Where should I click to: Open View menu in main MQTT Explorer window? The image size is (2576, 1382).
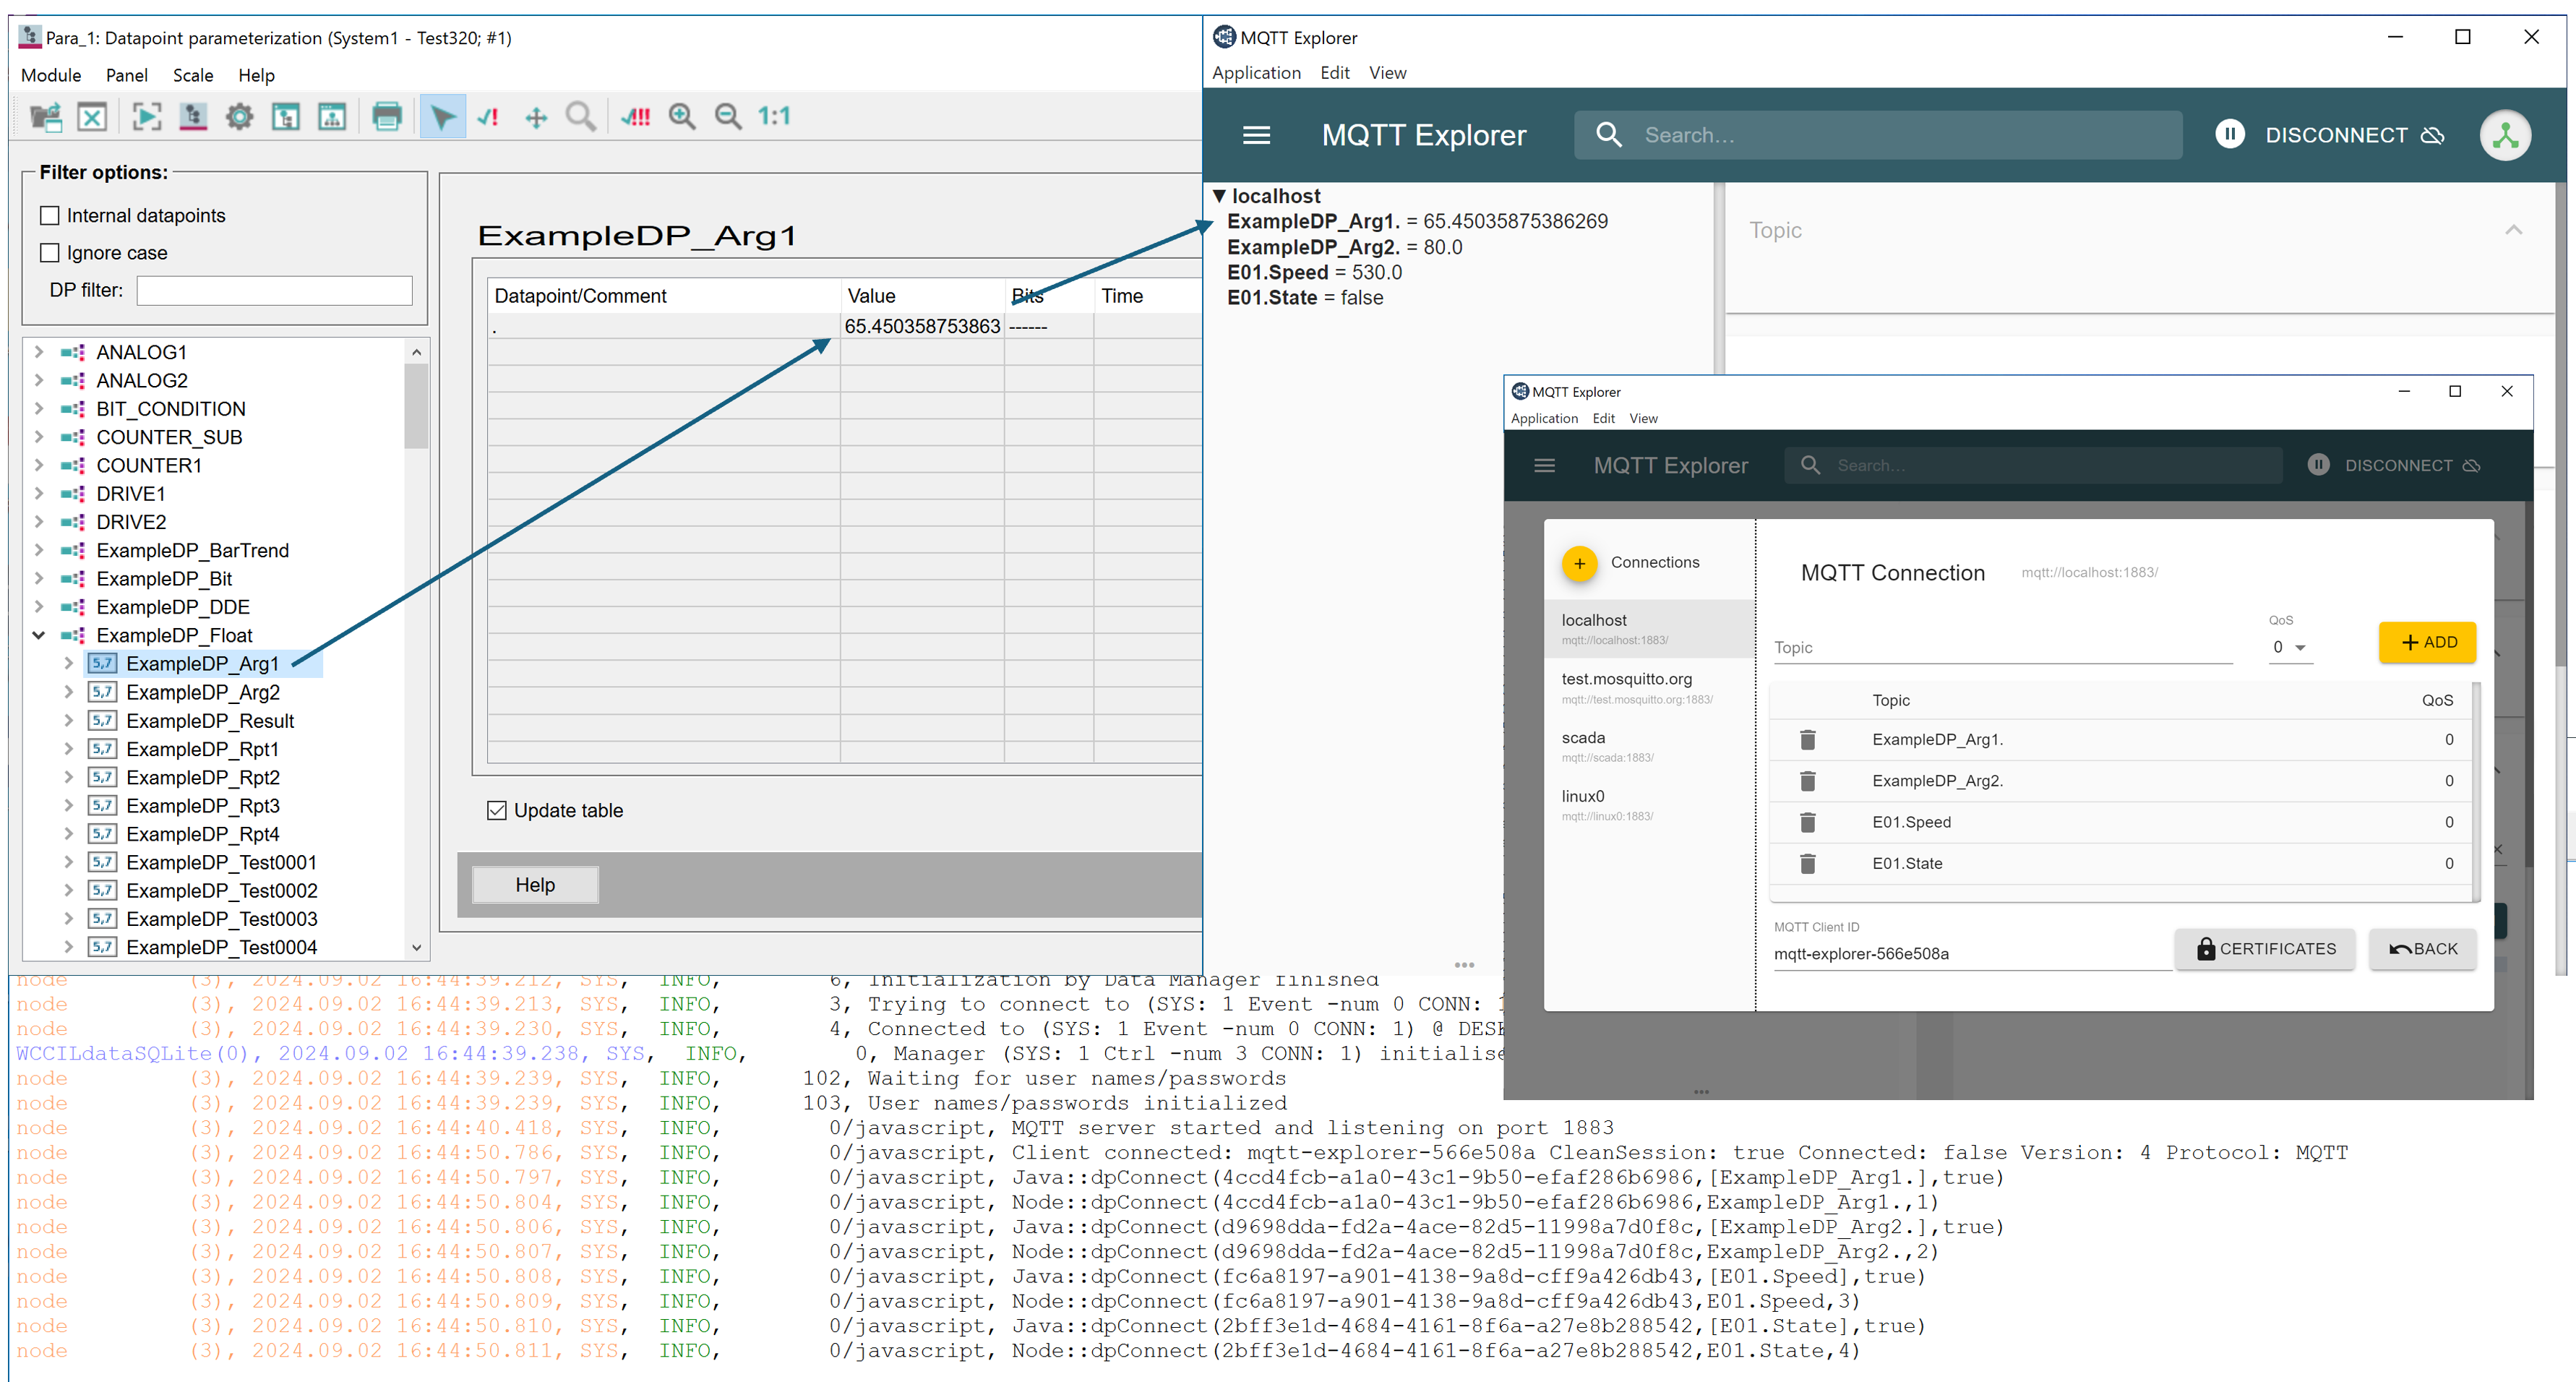[1387, 72]
